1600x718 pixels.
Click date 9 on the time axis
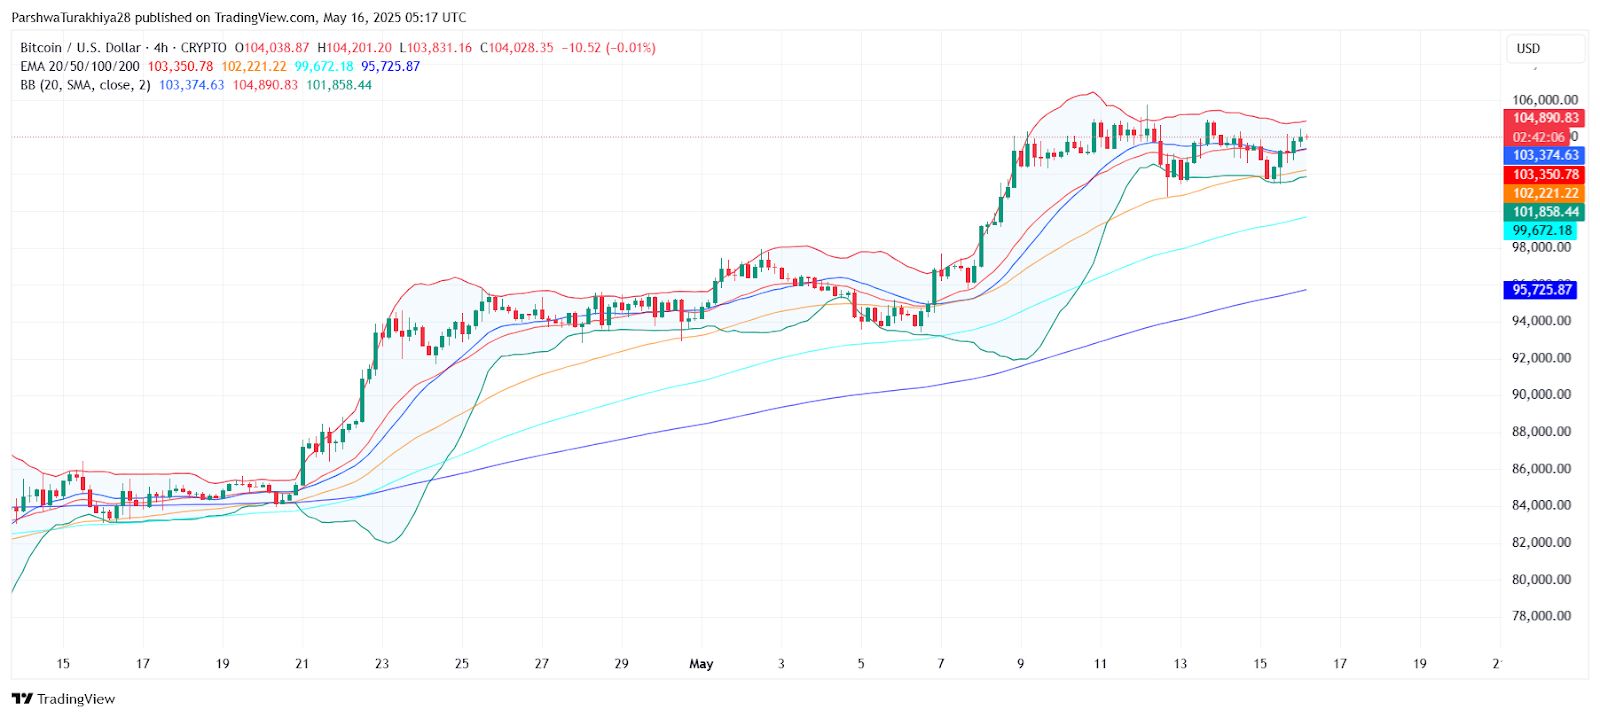click(x=1020, y=664)
